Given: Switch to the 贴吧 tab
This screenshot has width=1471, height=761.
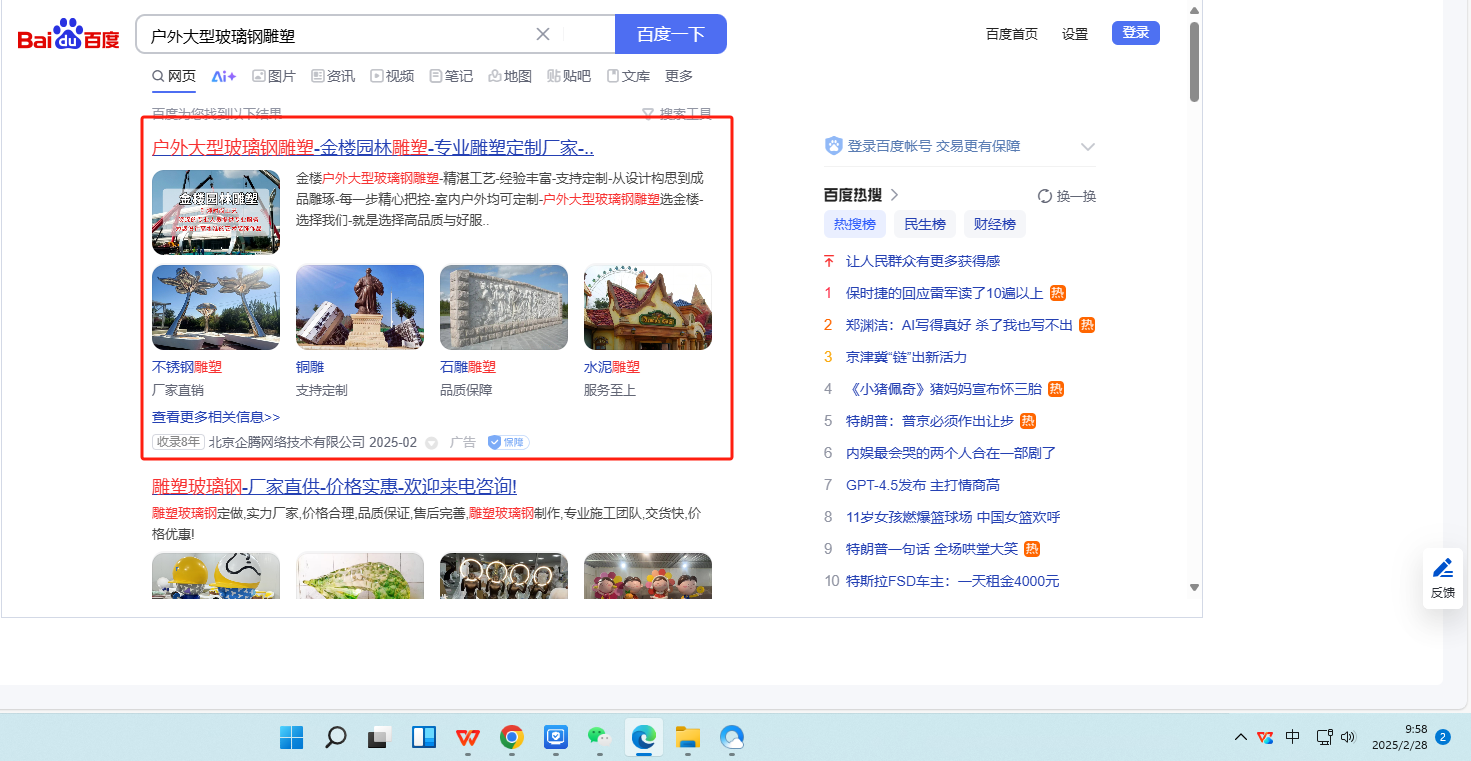Looking at the screenshot, I should click(569, 76).
